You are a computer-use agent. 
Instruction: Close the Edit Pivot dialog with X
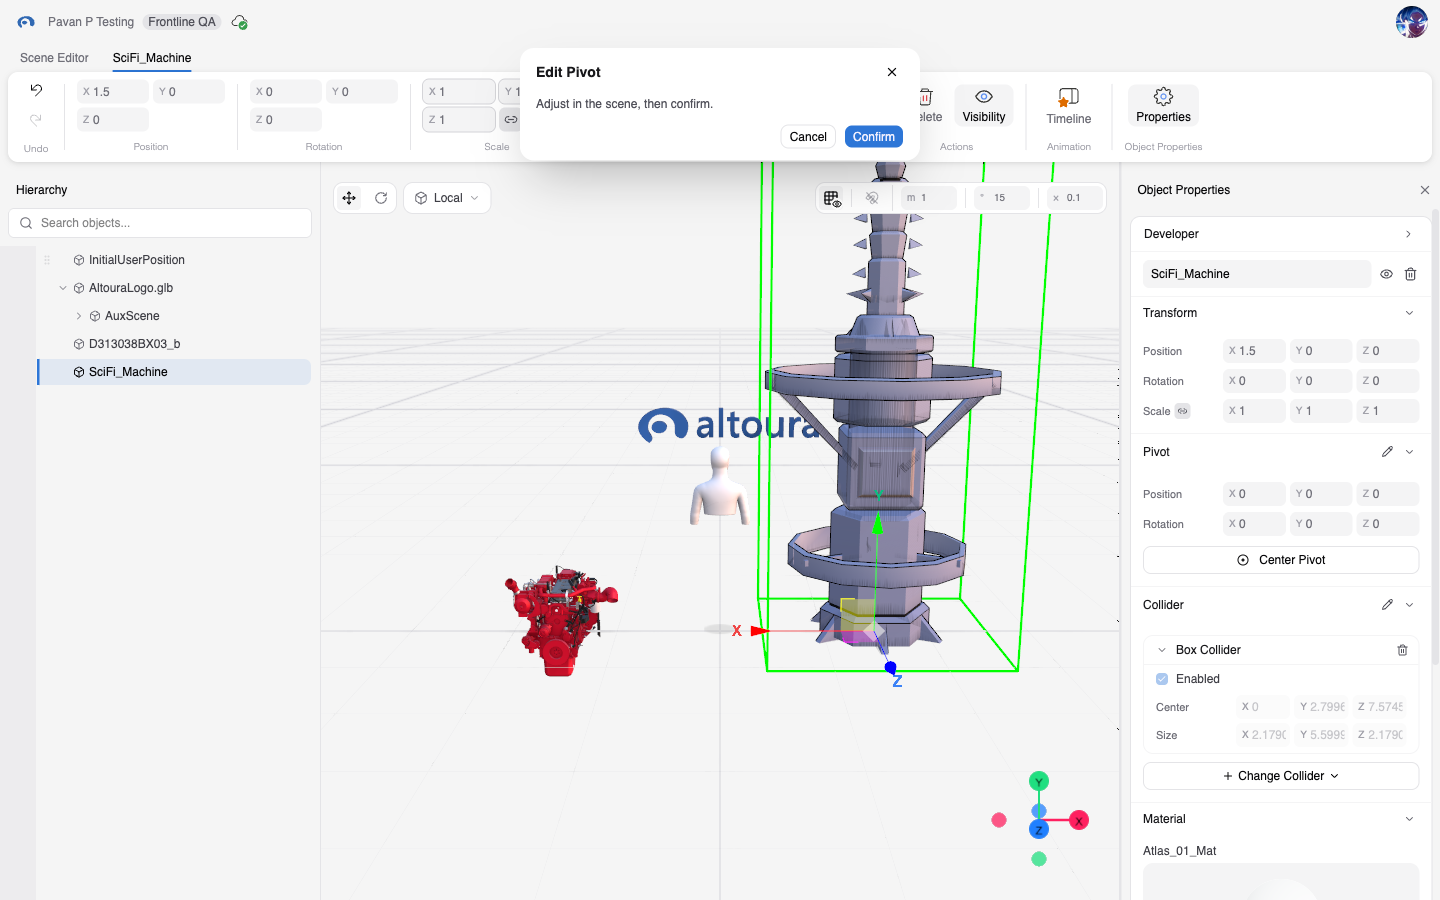892,72
